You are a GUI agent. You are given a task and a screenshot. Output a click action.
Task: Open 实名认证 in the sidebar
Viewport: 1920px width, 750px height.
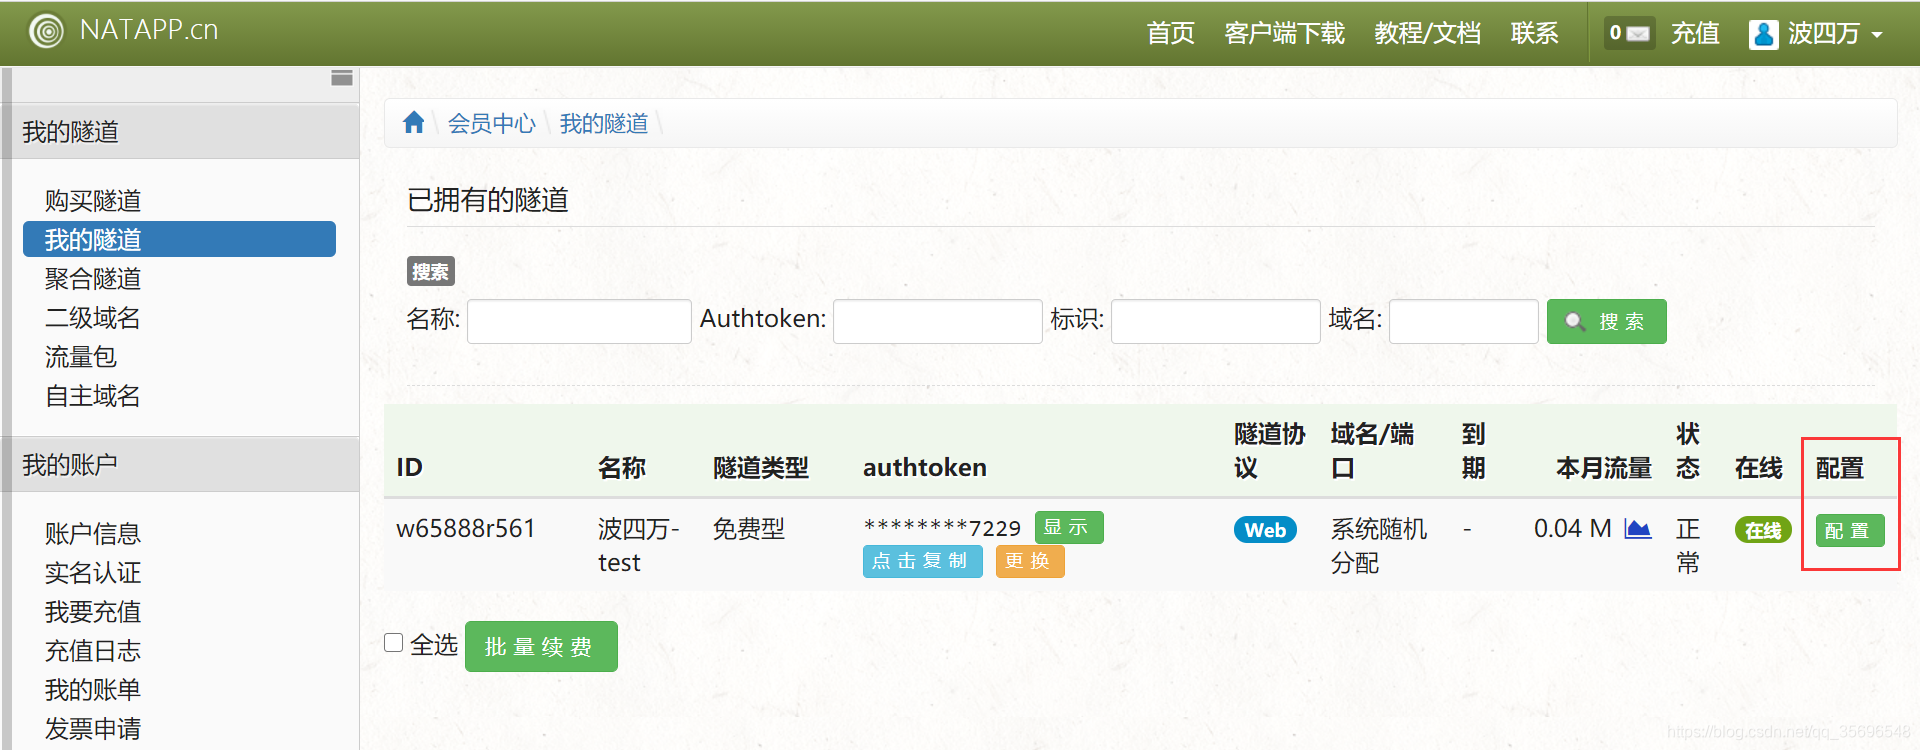coord(93,573)
